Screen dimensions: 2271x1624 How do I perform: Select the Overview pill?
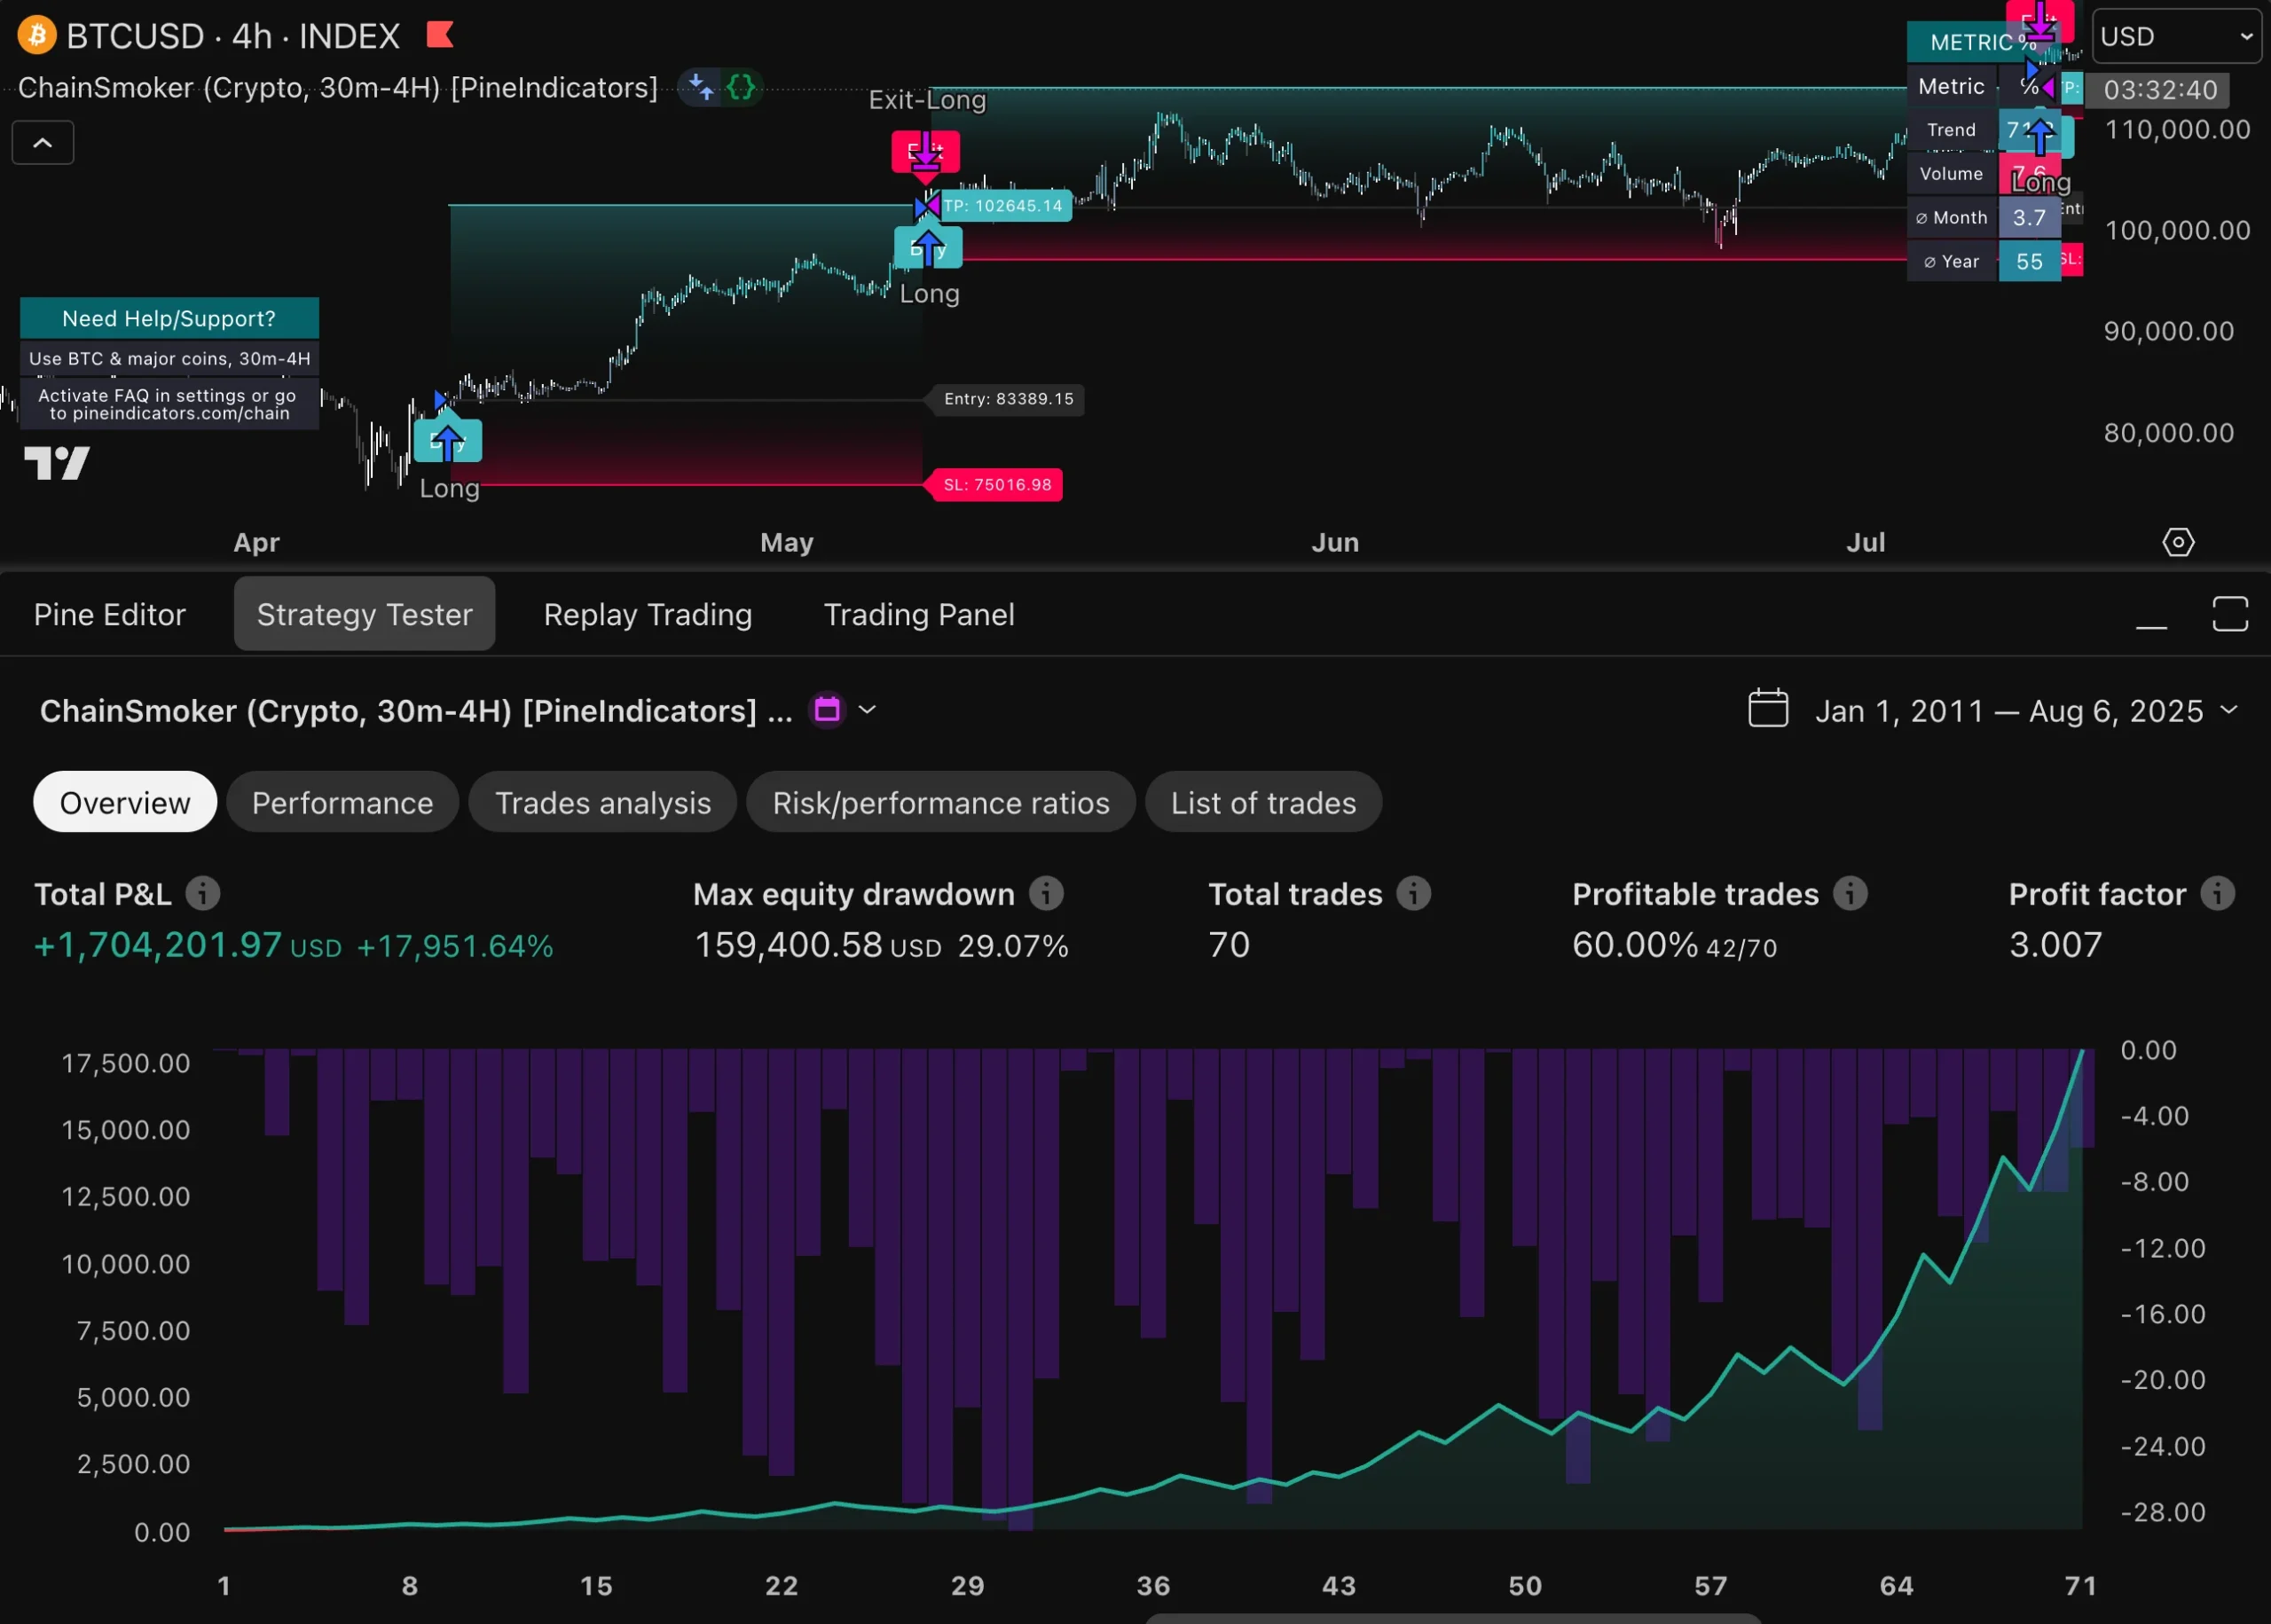pos(125,802)
